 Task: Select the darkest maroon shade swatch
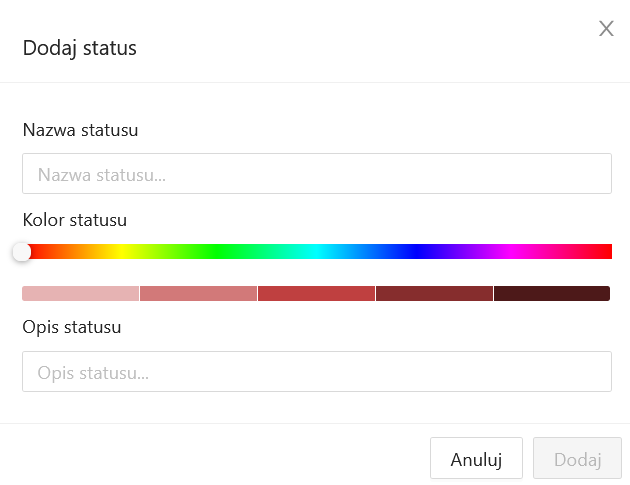point(552,293)
